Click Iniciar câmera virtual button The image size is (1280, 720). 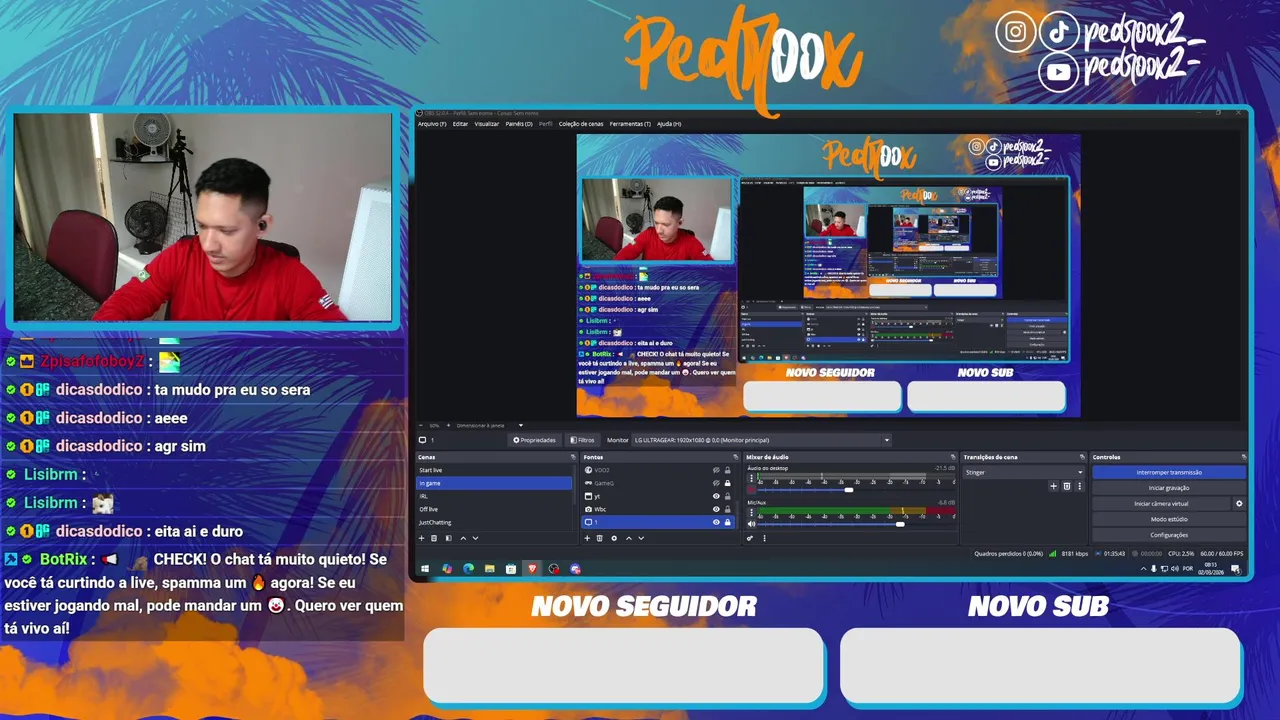(x=1161, y=503)
